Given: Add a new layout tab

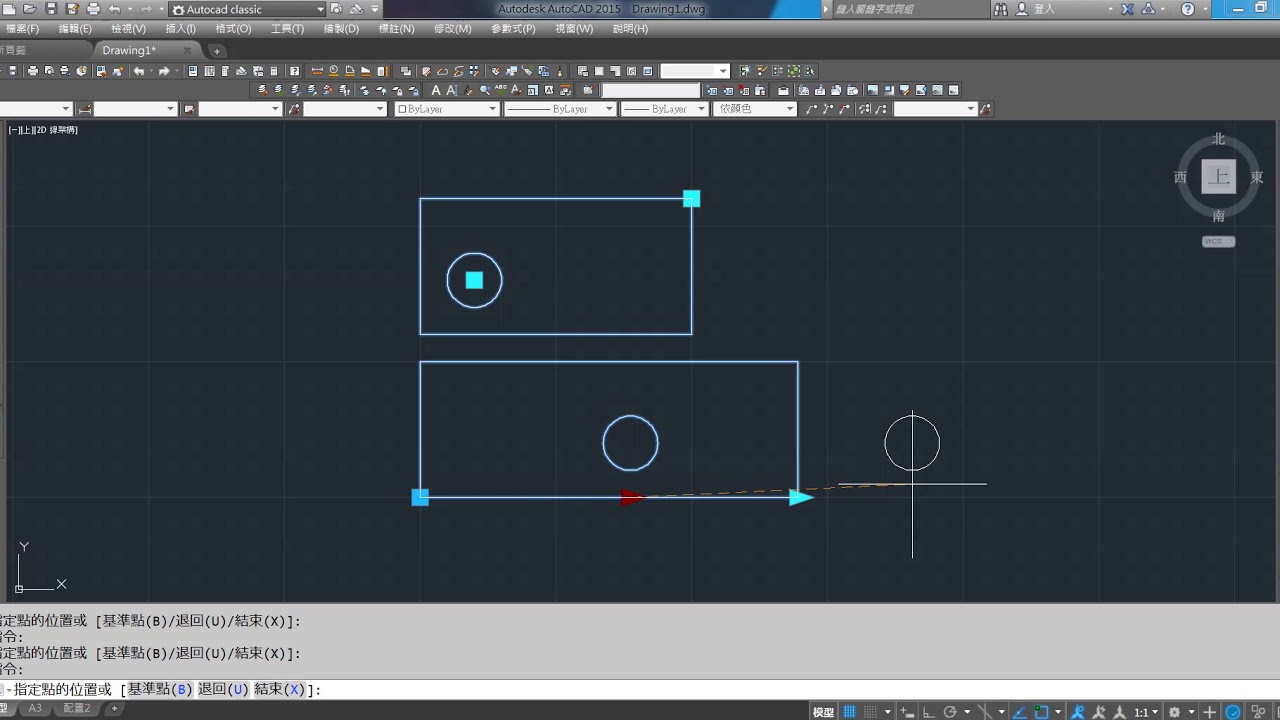Looking at the screenshot, I should 114,709.
